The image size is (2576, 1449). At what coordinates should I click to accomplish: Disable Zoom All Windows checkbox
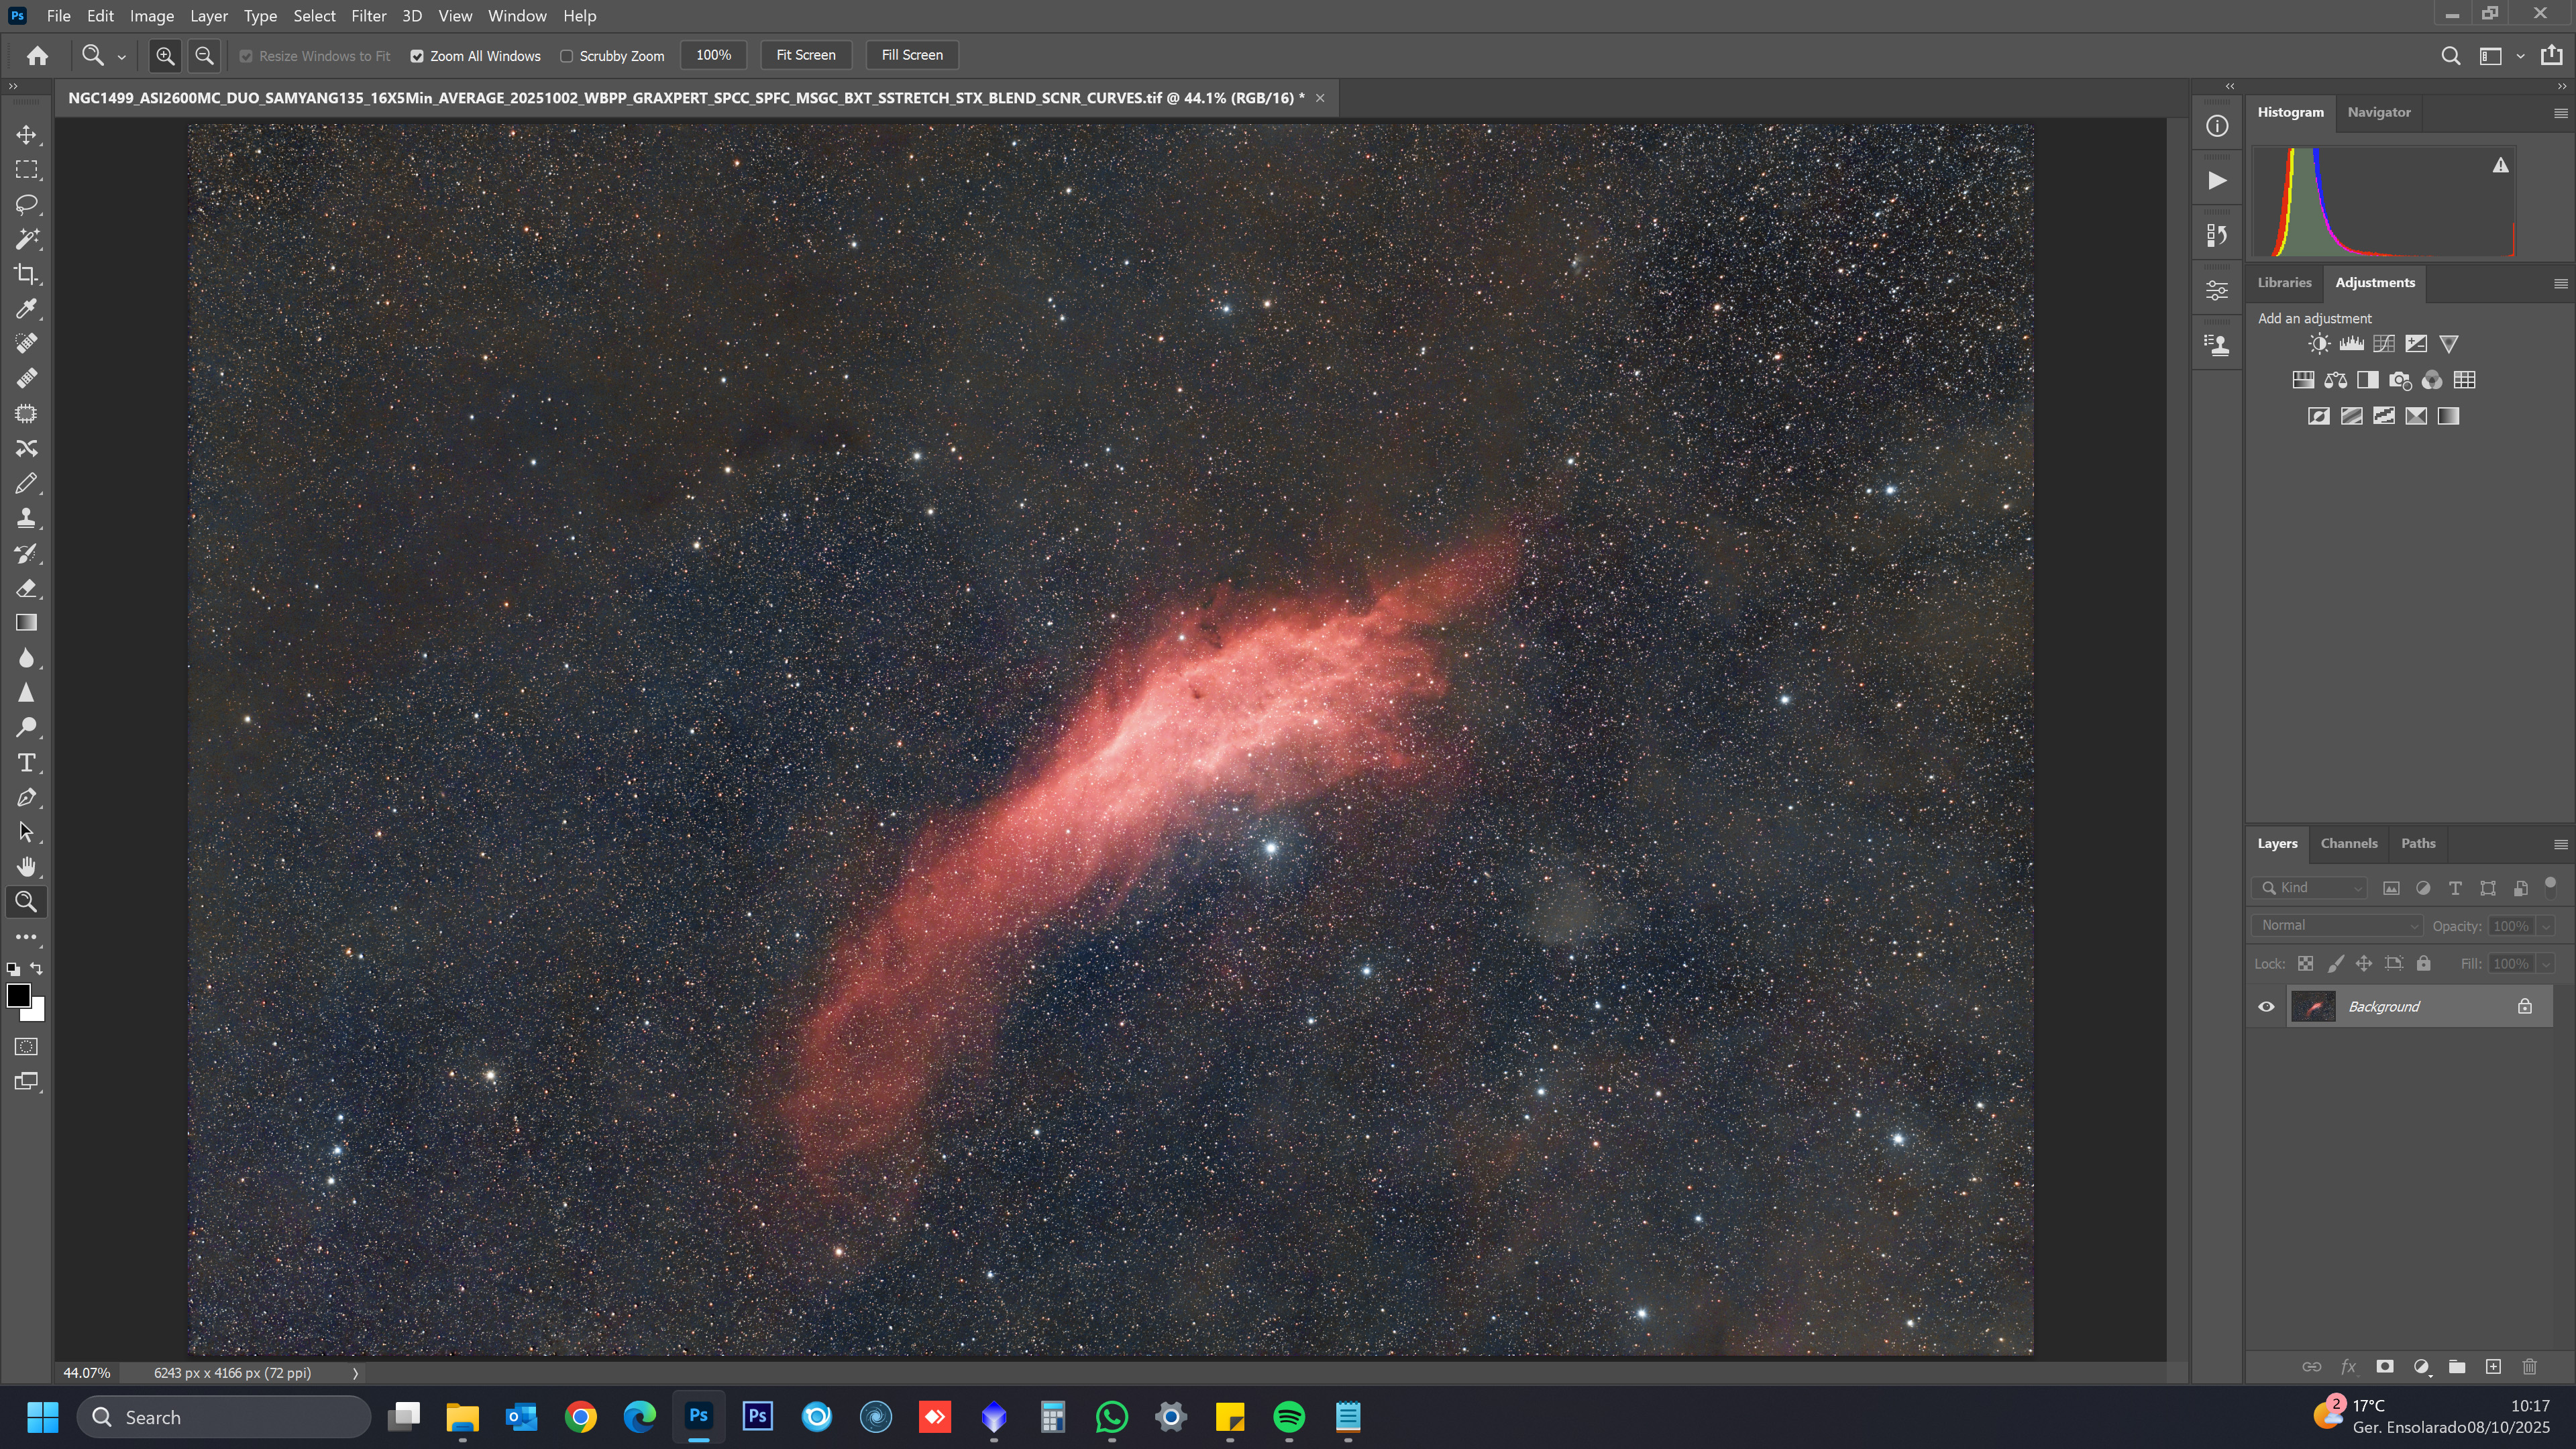[x=417, y=56]
